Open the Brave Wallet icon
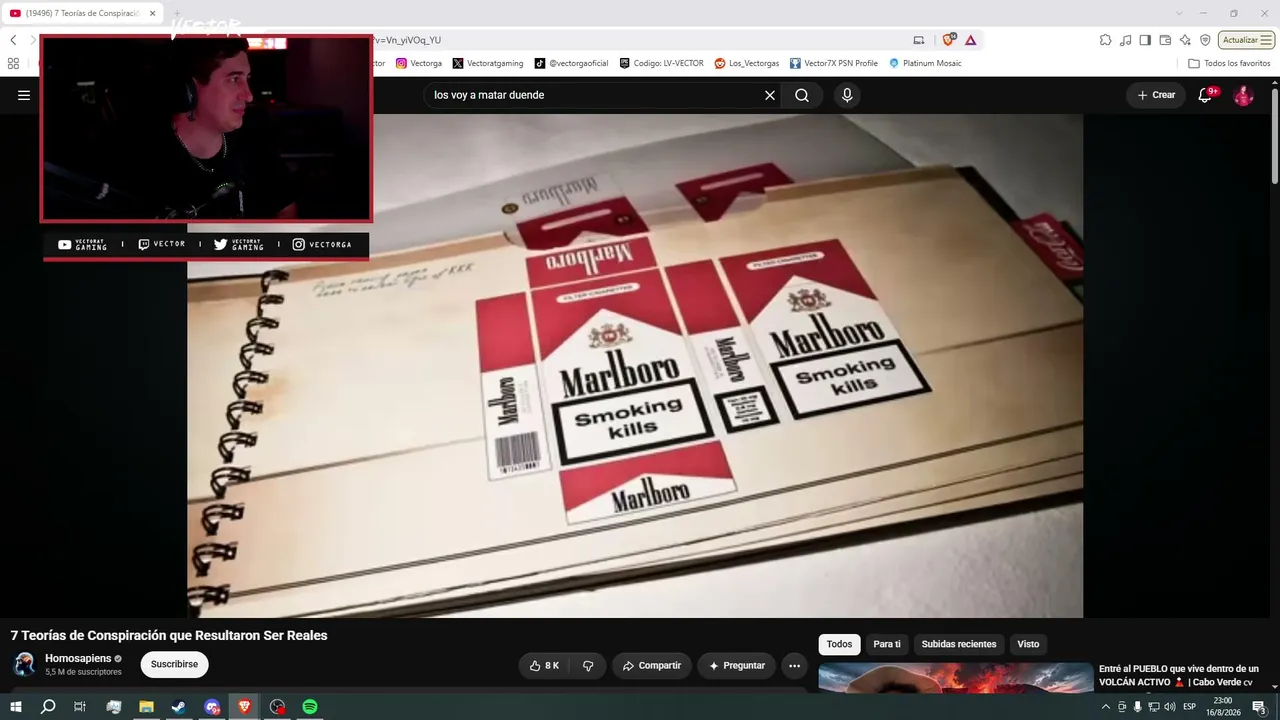This screenshot has width=1280, height=720. point(1165,40)
